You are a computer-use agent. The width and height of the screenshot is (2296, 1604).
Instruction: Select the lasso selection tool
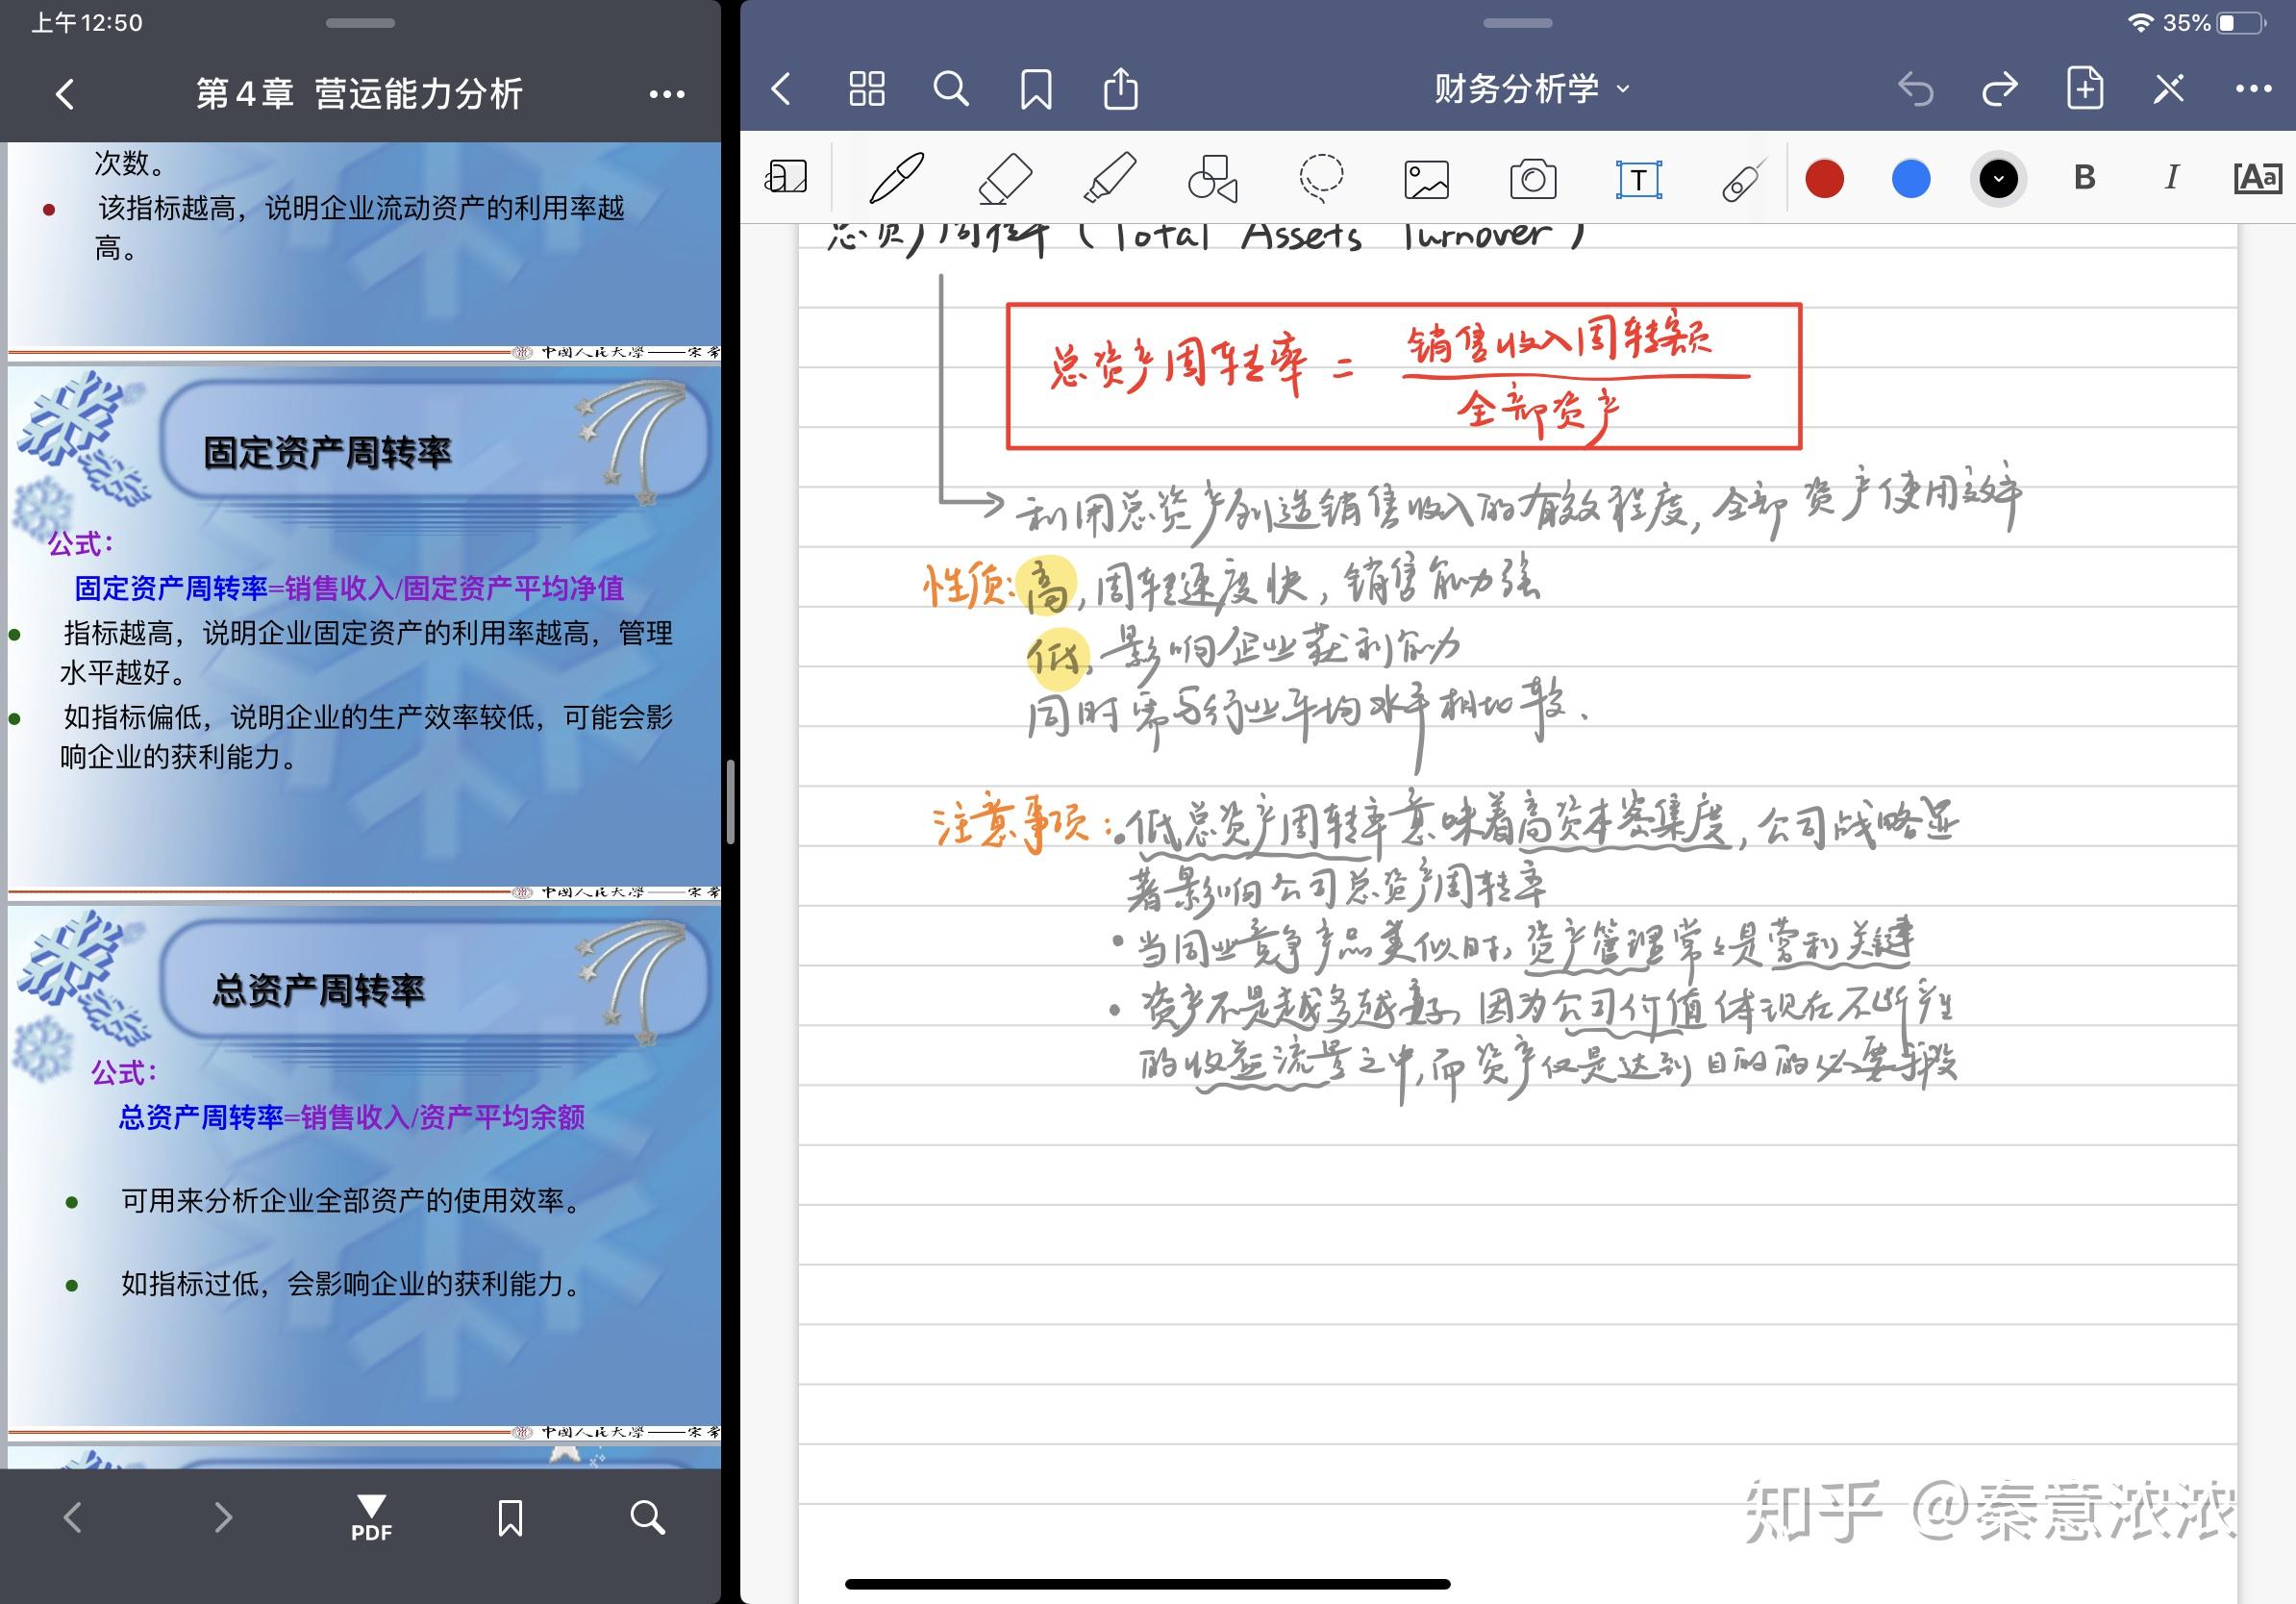coord(1320,179)
